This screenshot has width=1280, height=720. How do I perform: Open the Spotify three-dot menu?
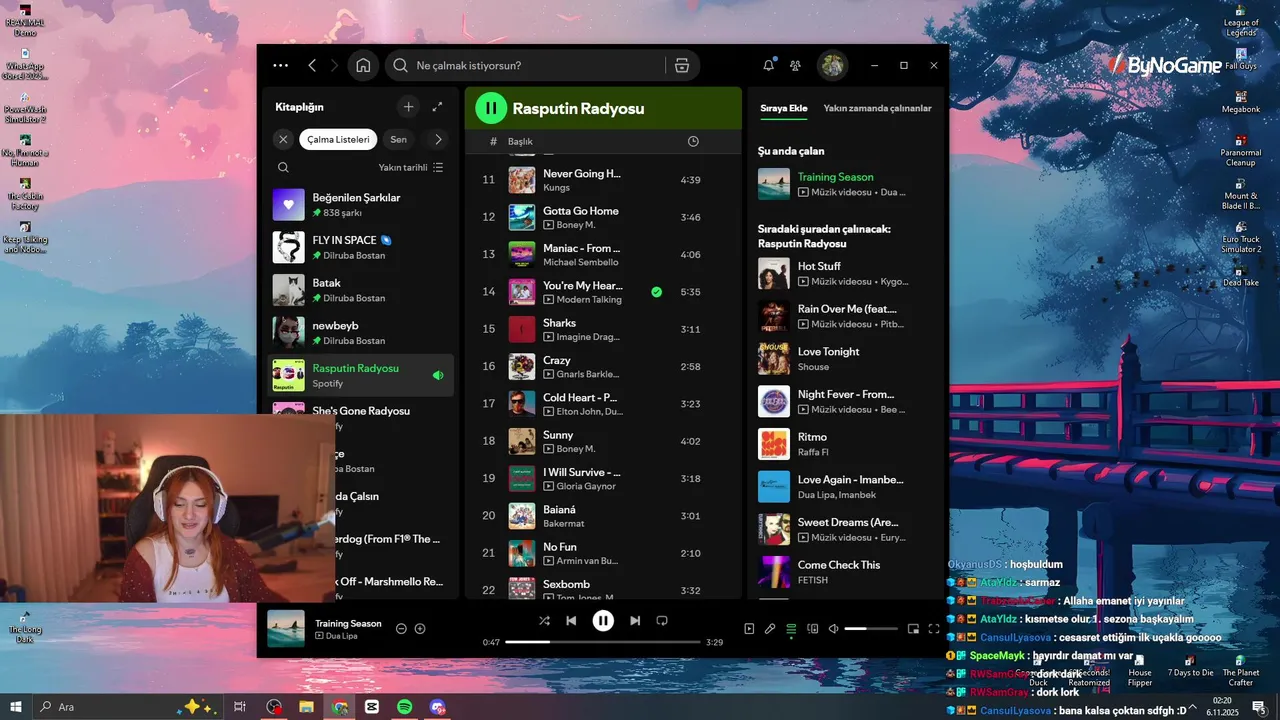pos(281,65)
